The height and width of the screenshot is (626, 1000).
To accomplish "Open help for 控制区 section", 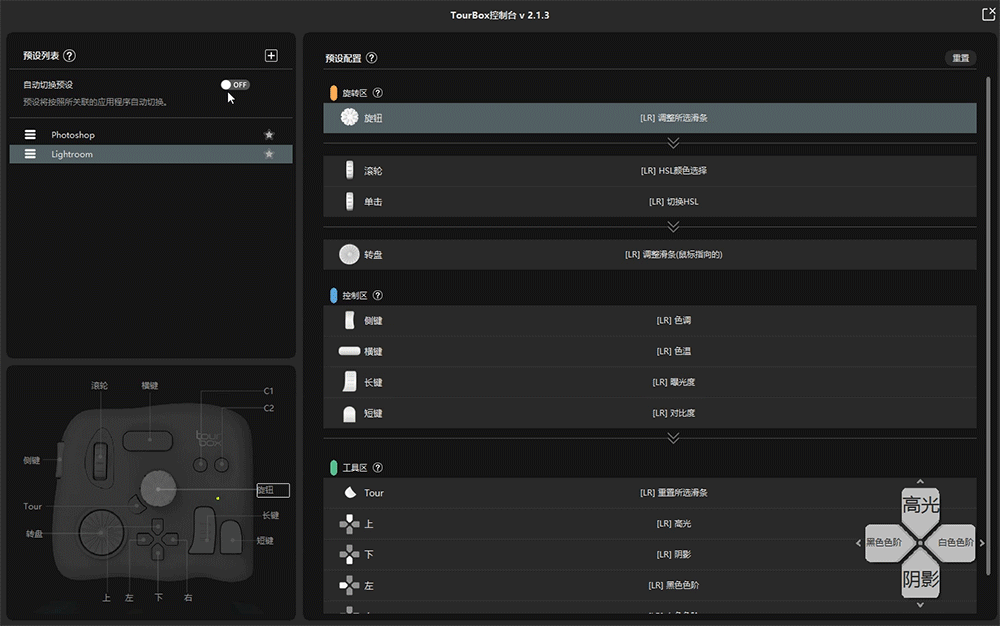I will (x=378, y=295).
